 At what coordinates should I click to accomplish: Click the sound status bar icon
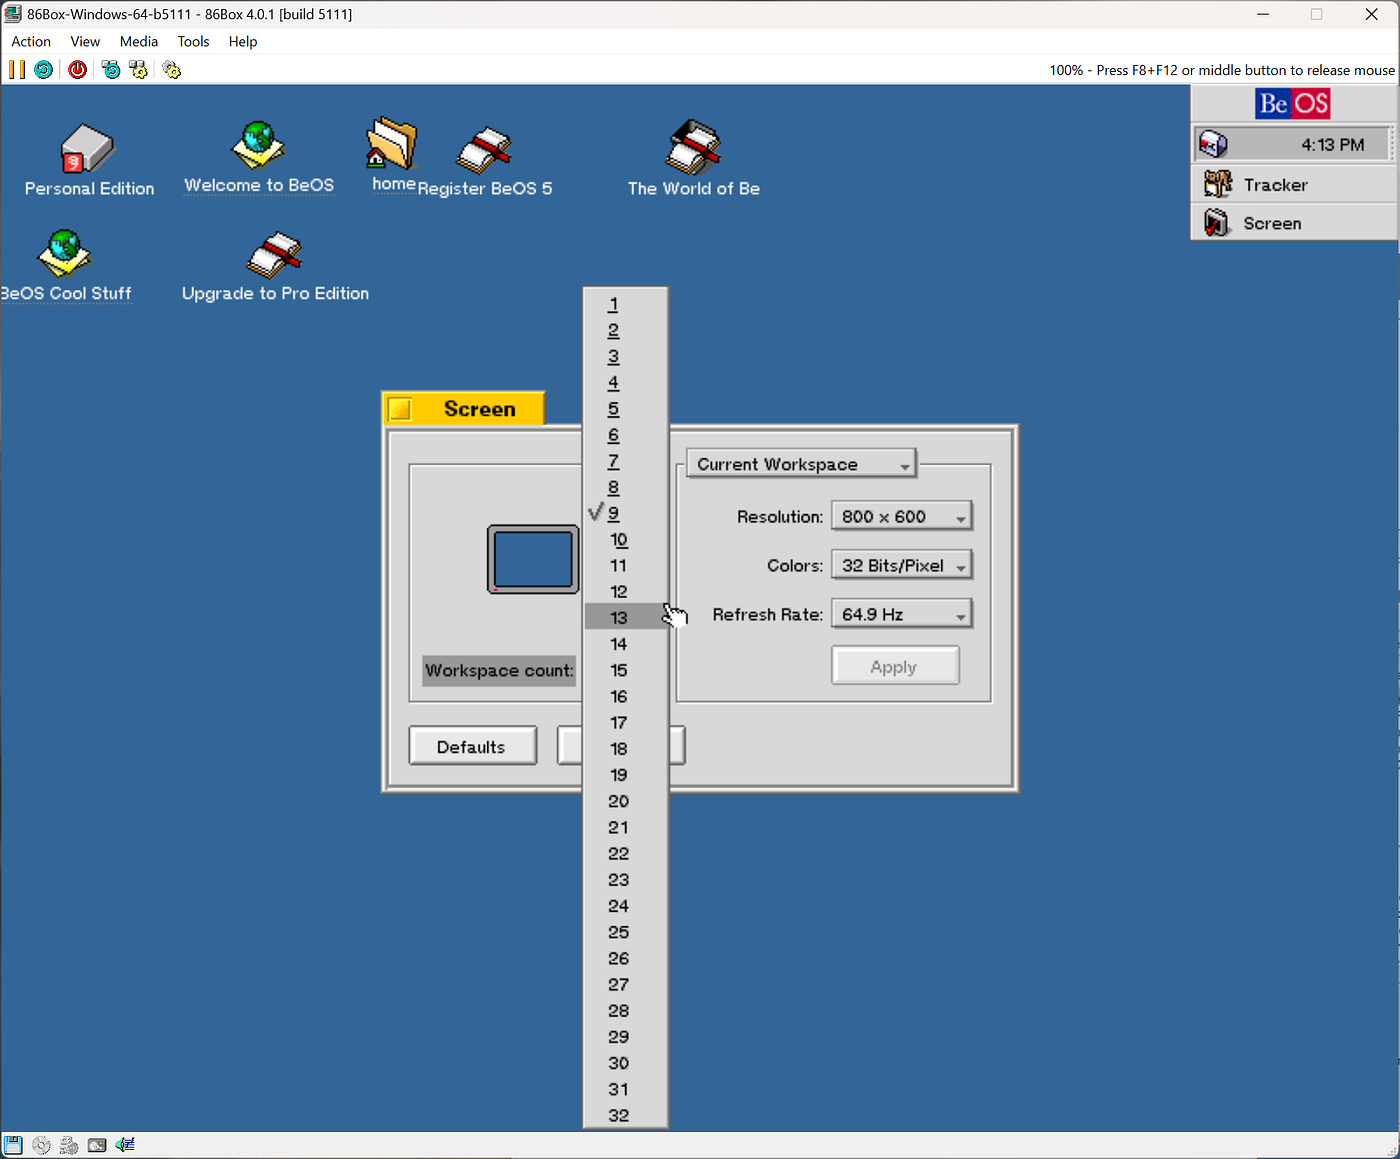point(124,1144)
